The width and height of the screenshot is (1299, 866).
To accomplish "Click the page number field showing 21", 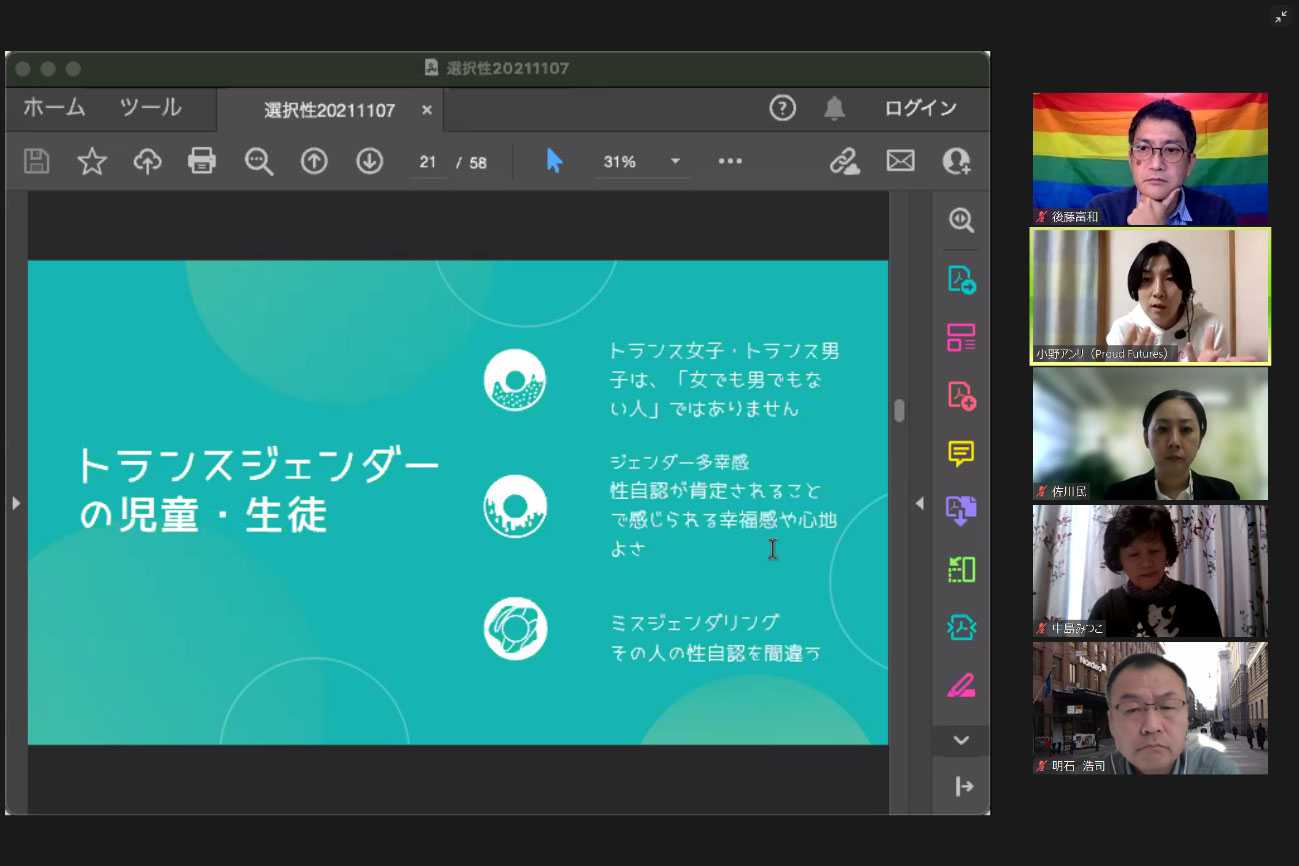I will click(x=428, y=162).
